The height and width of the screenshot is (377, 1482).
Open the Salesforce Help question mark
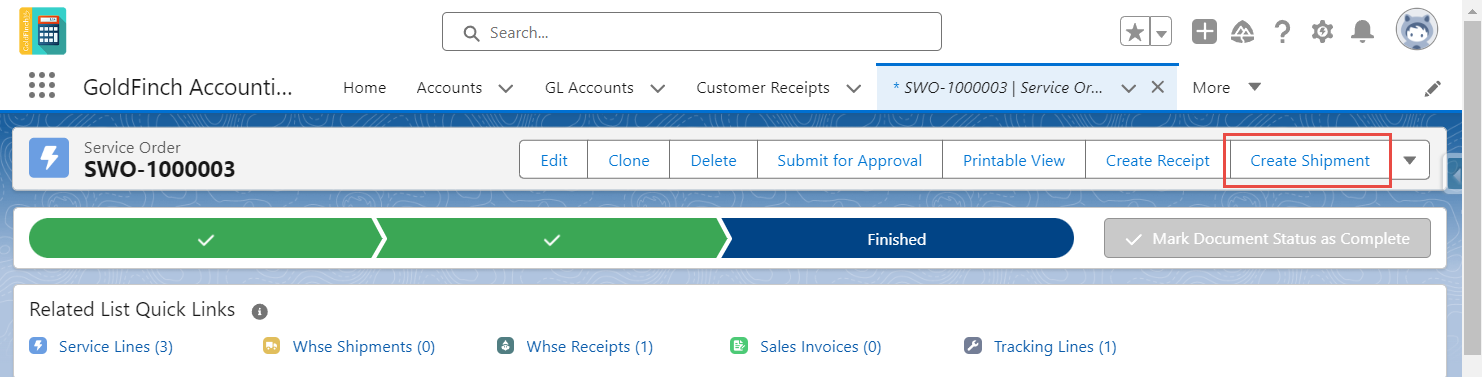coord(1282,32)
